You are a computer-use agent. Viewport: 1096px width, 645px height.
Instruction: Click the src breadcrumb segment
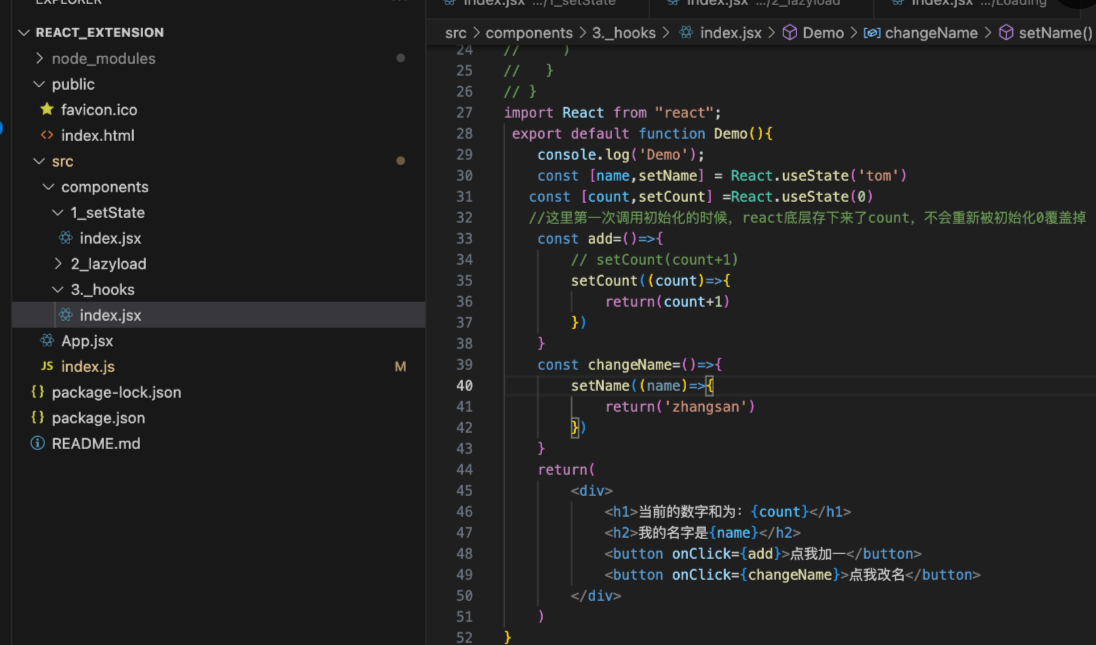[456, 33]
